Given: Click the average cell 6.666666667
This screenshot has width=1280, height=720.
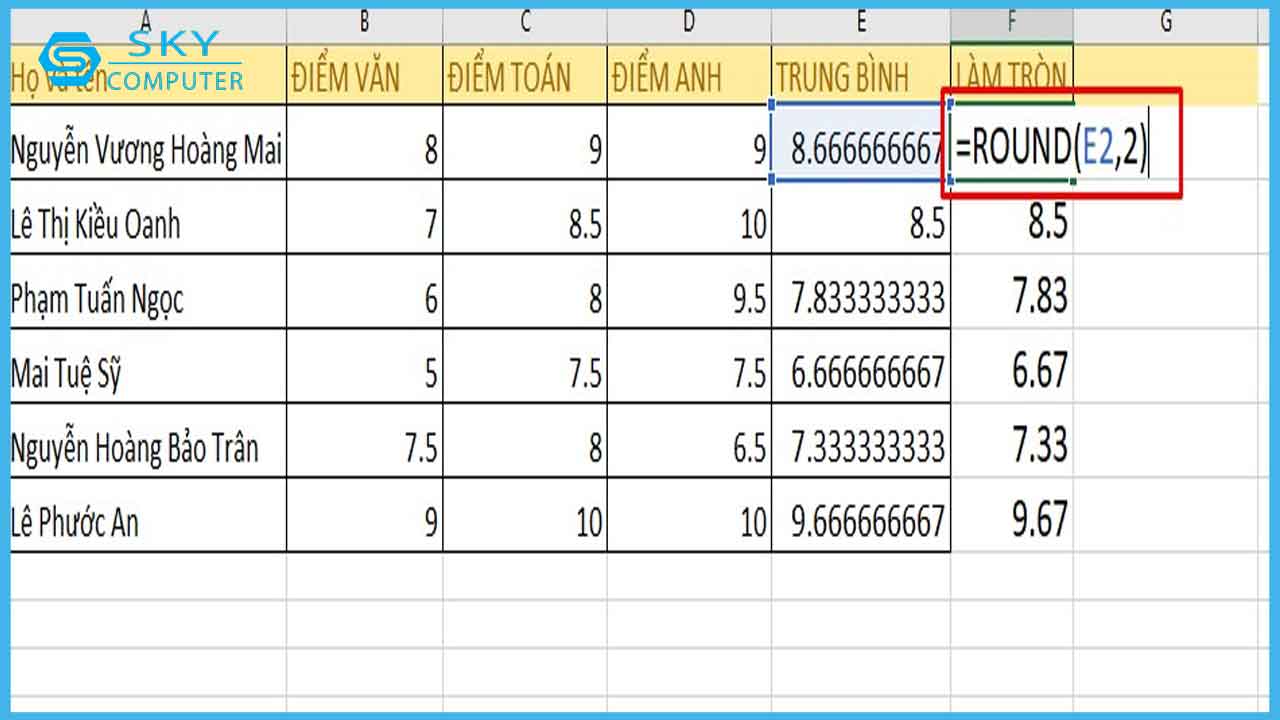Looking at the screenshot, I should [861, 366].
